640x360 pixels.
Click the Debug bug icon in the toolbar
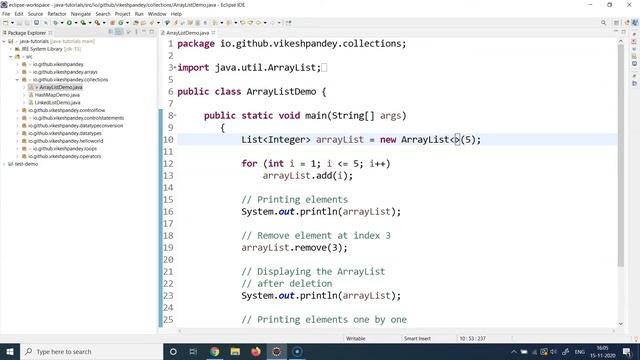click(x=56, y=23)
